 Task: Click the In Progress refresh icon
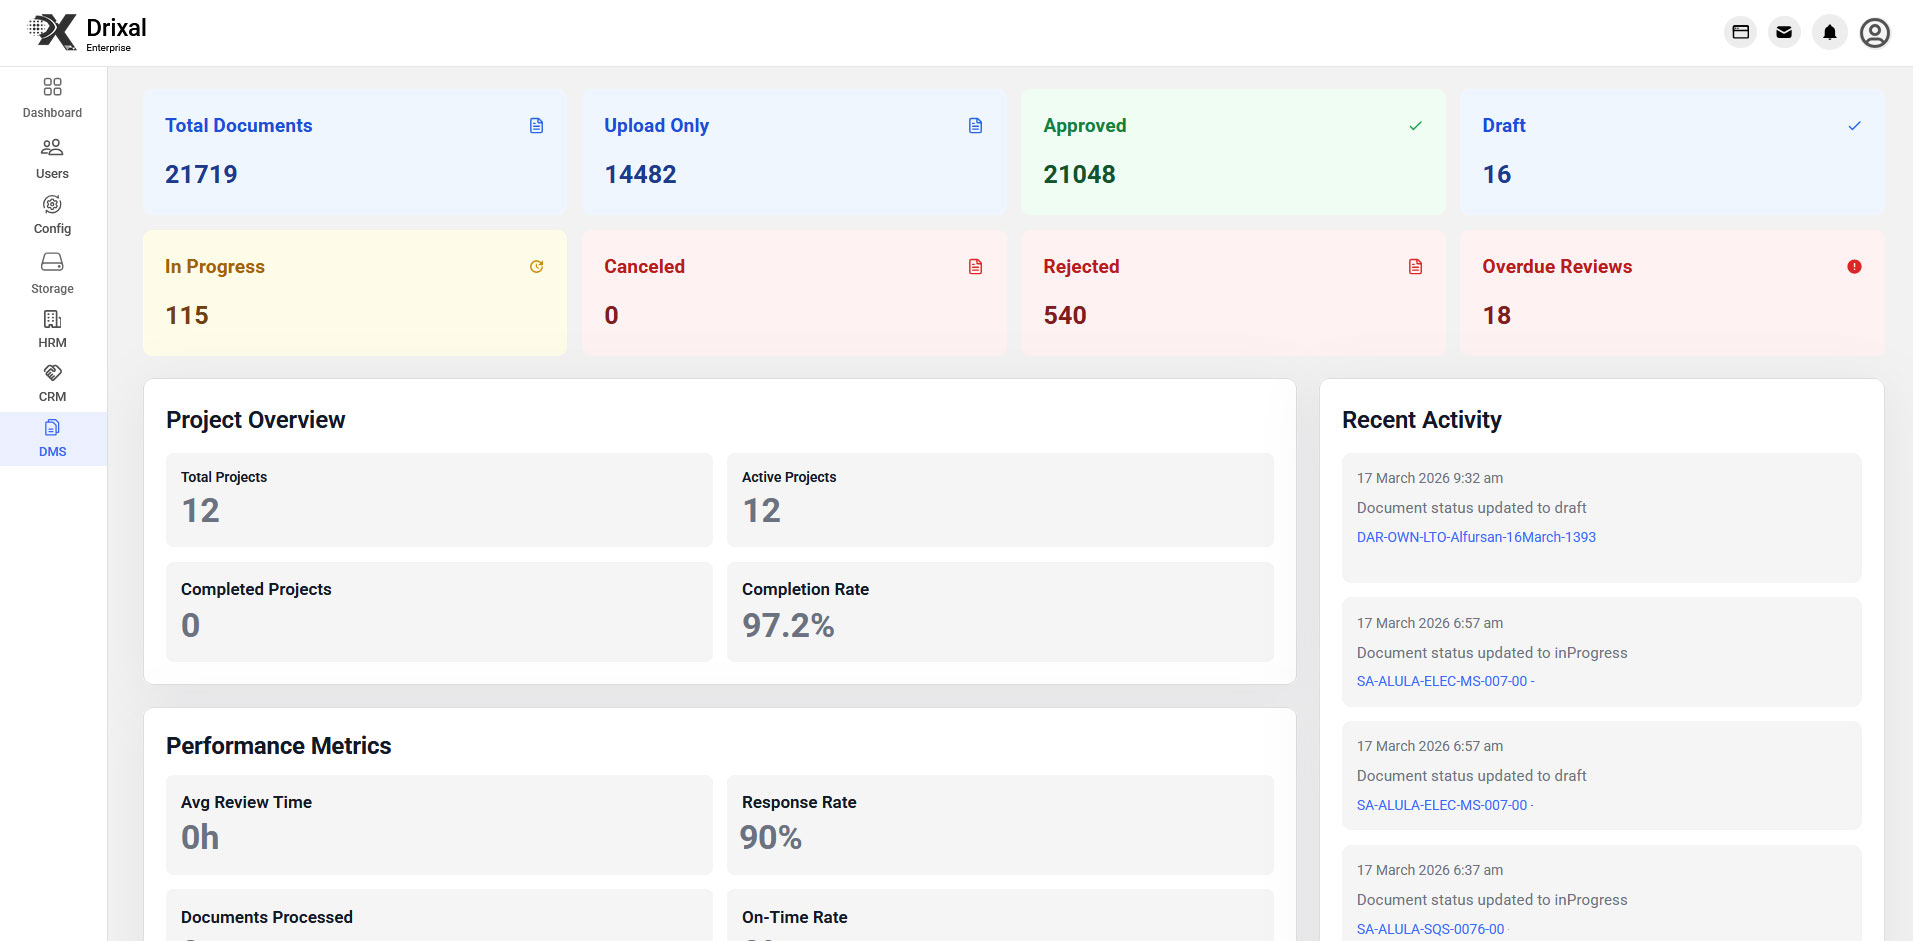coord(536,267)
